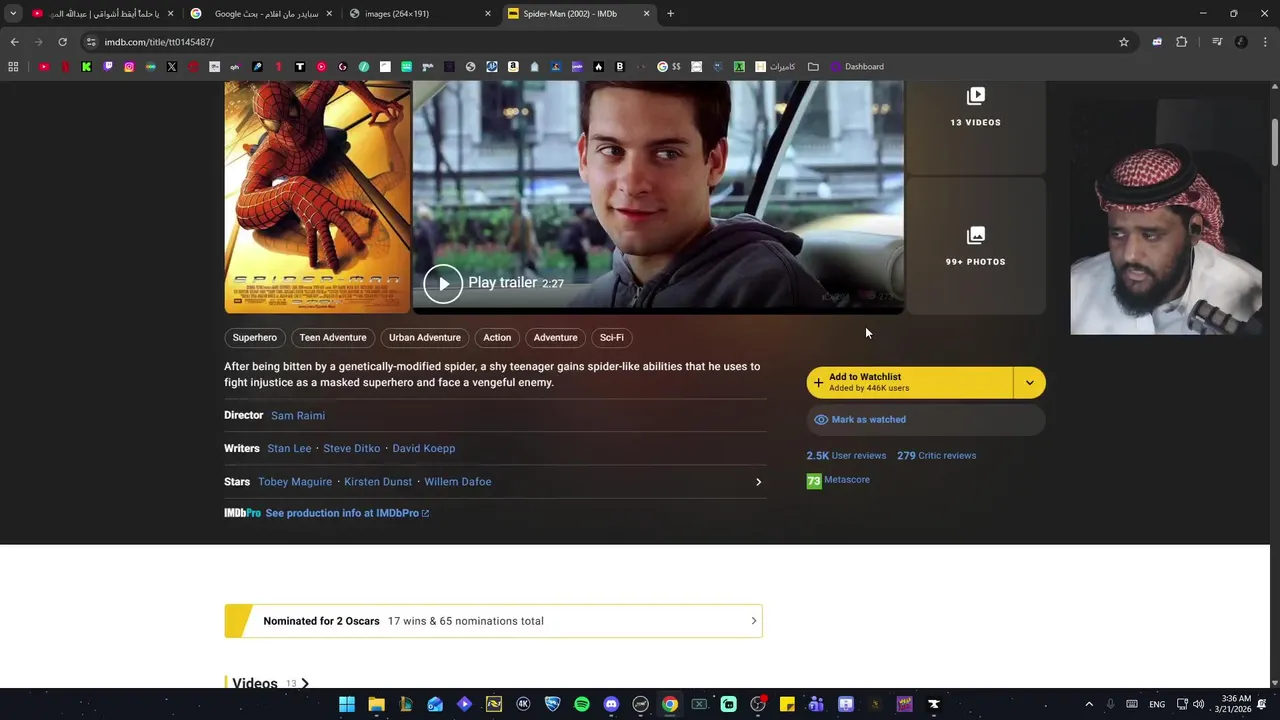1280x720 pixels.
Task: Open Tobey Maguire's page
Action: coord(295,482)
